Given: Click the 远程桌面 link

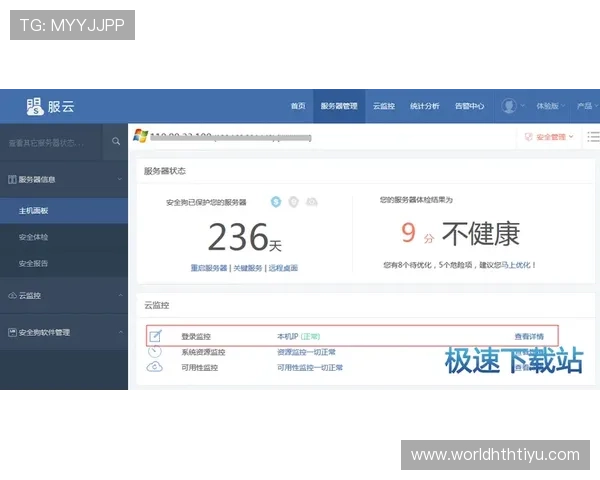Looking at the screenshot, I should tap(283, 268).
